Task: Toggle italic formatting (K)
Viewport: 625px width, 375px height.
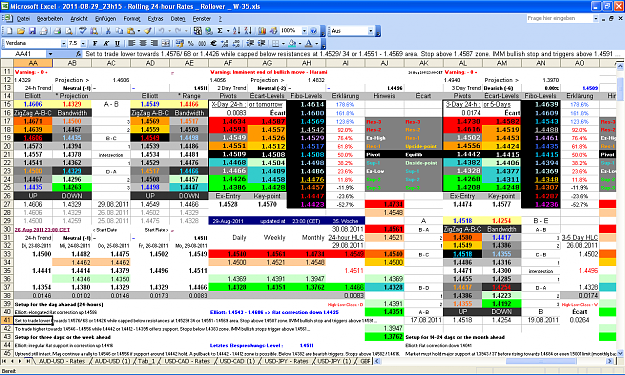Action: 106,43
